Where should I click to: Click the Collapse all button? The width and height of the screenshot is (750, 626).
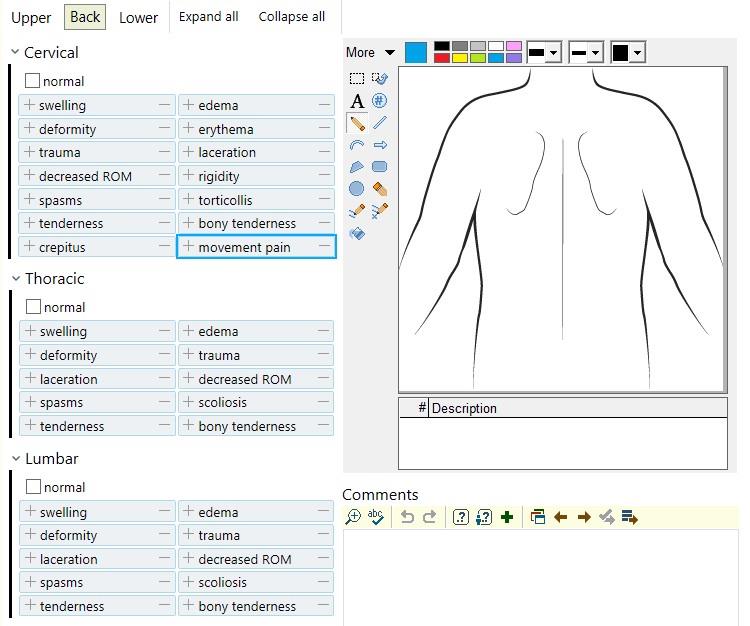(x=291, y=17)
